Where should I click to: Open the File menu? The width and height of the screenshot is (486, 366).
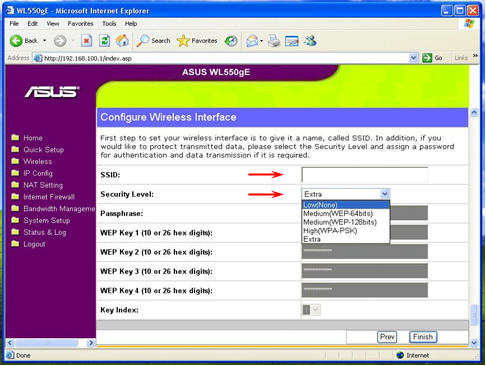point(14,24)
